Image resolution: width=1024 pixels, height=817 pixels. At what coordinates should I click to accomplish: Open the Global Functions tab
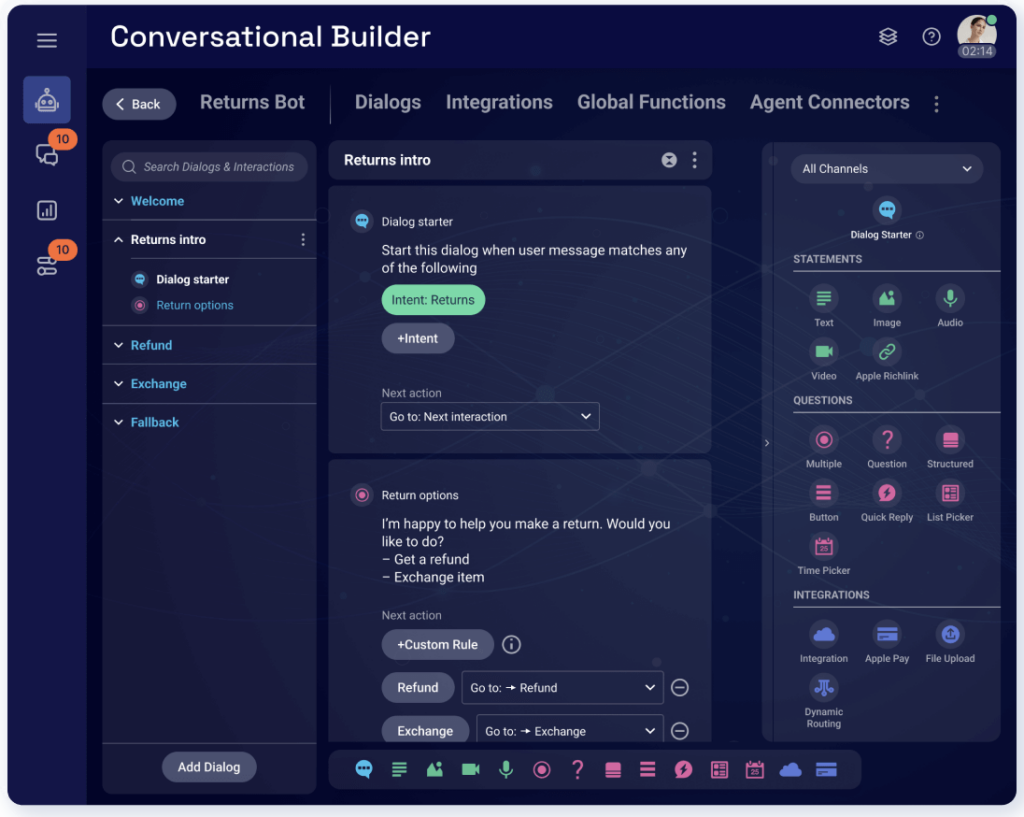click(651, 102)
